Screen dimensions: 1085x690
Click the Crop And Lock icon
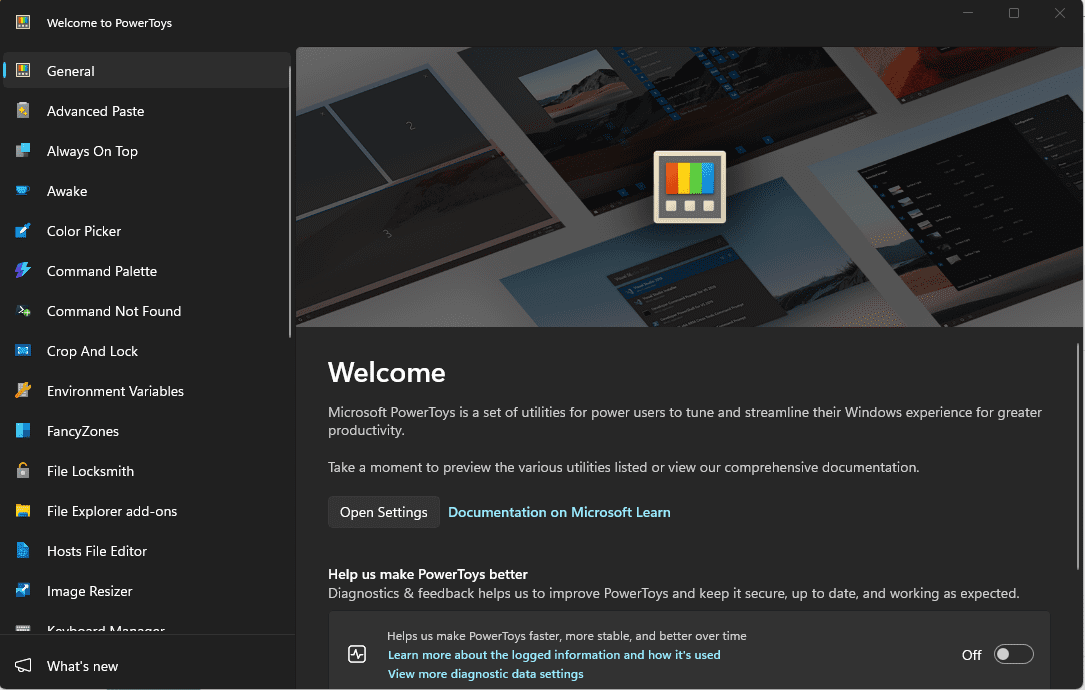click(23, 351)
